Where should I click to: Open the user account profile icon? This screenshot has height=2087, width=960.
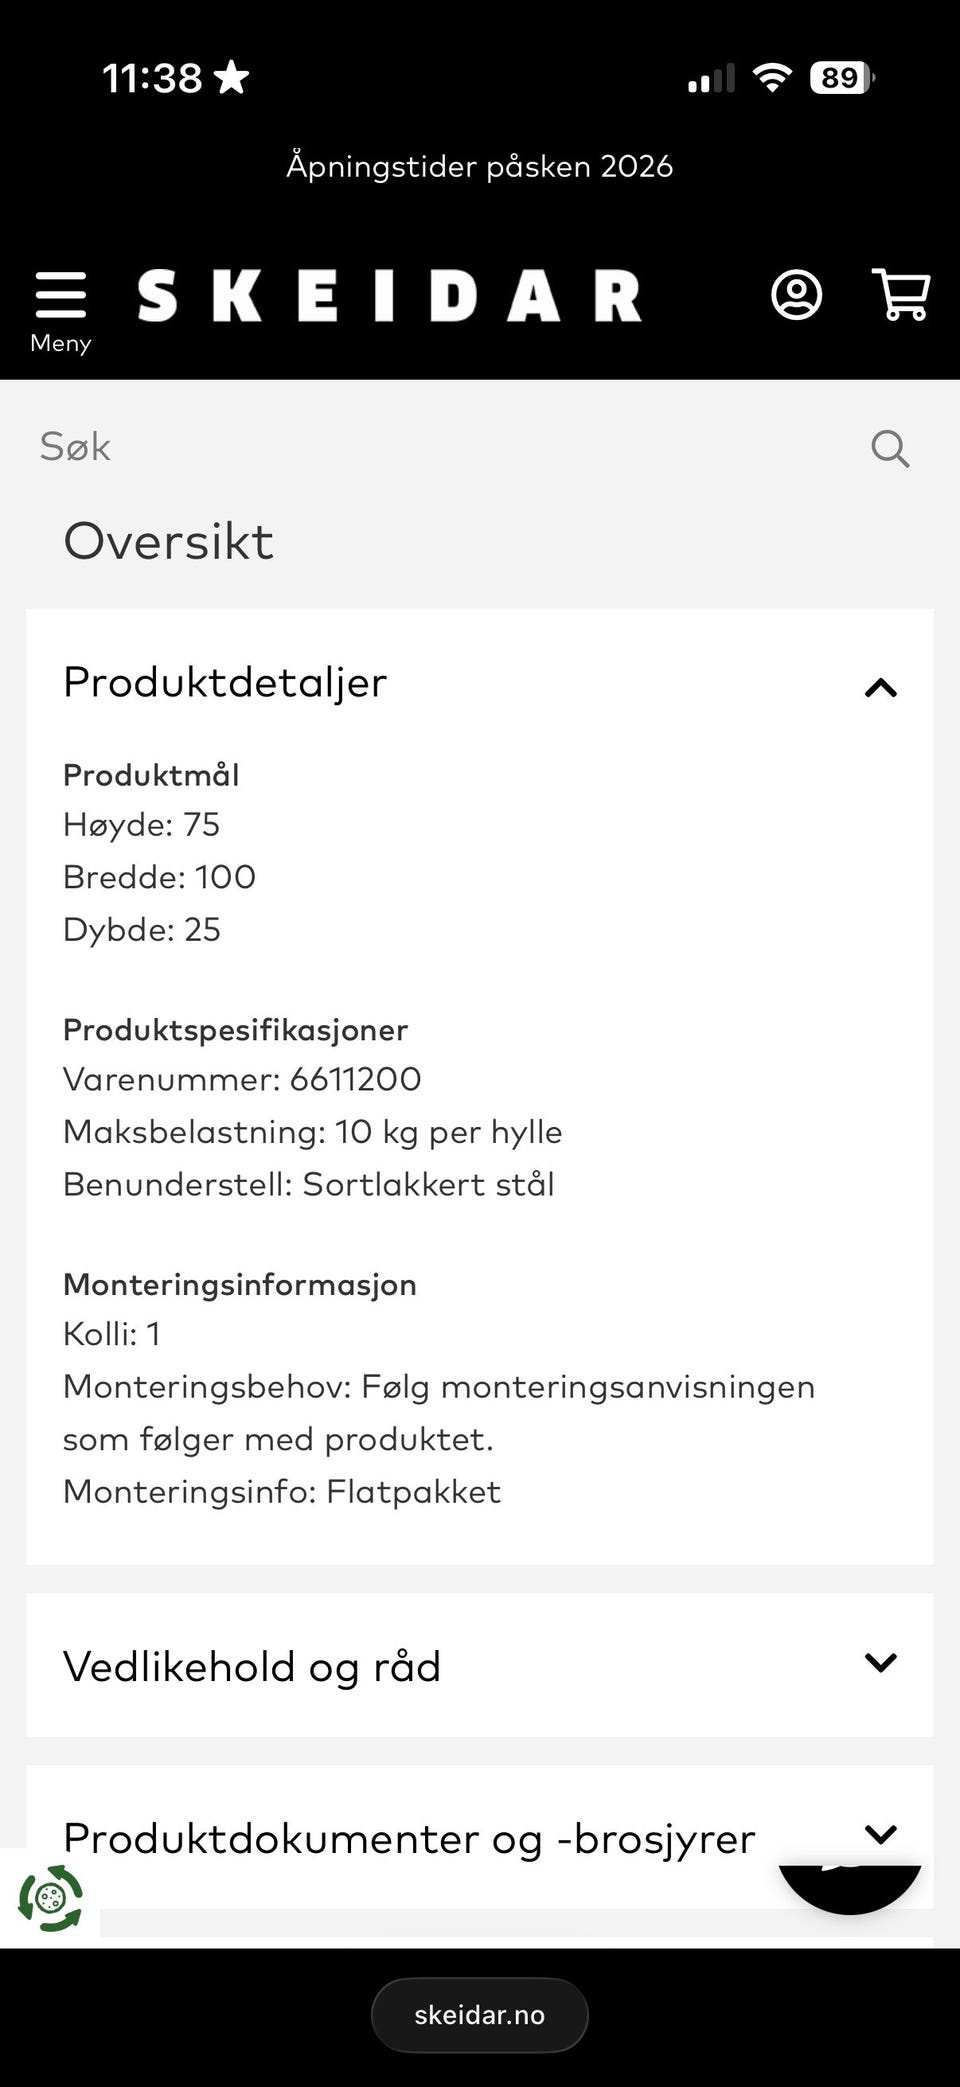[x=796, y=295]
